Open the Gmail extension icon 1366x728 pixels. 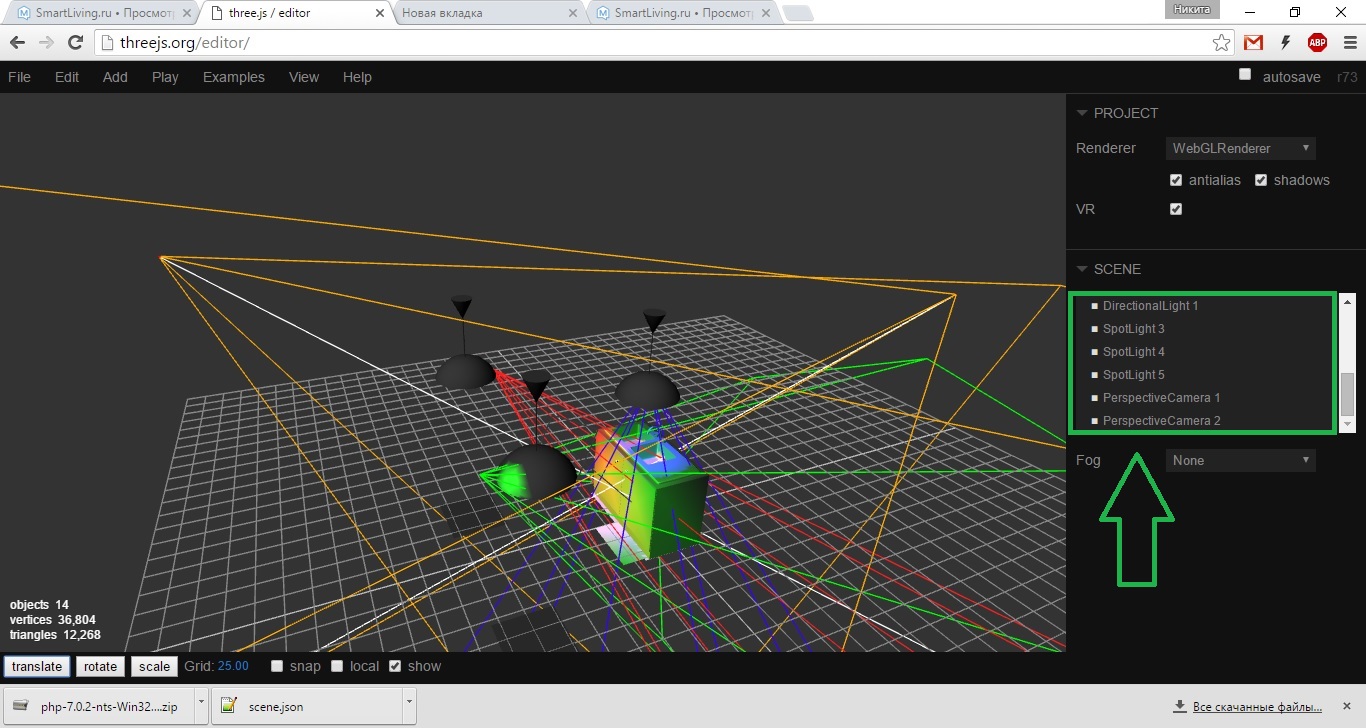click(x=1253, y=43)
